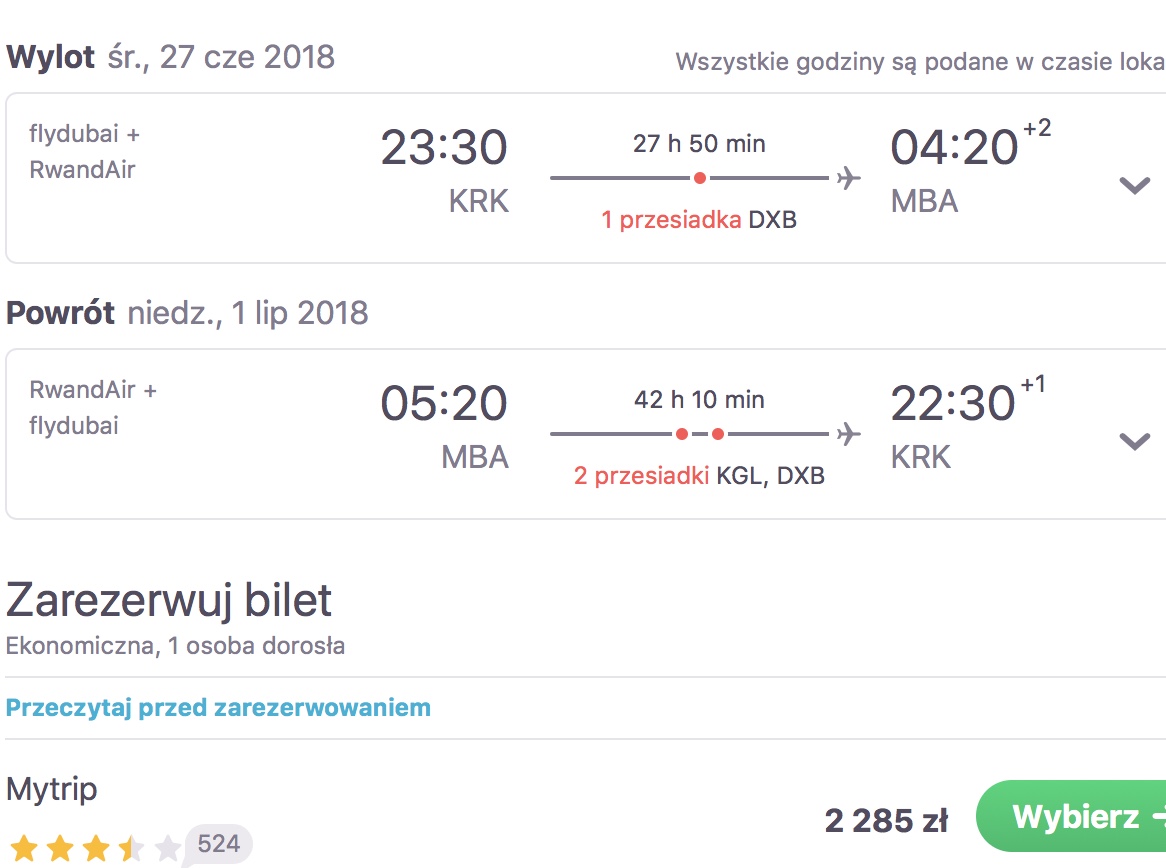1166x868 pixels.
Task: Click the Mytrip star rating icons
Action: pyautogui.click(x=94, y=847)
